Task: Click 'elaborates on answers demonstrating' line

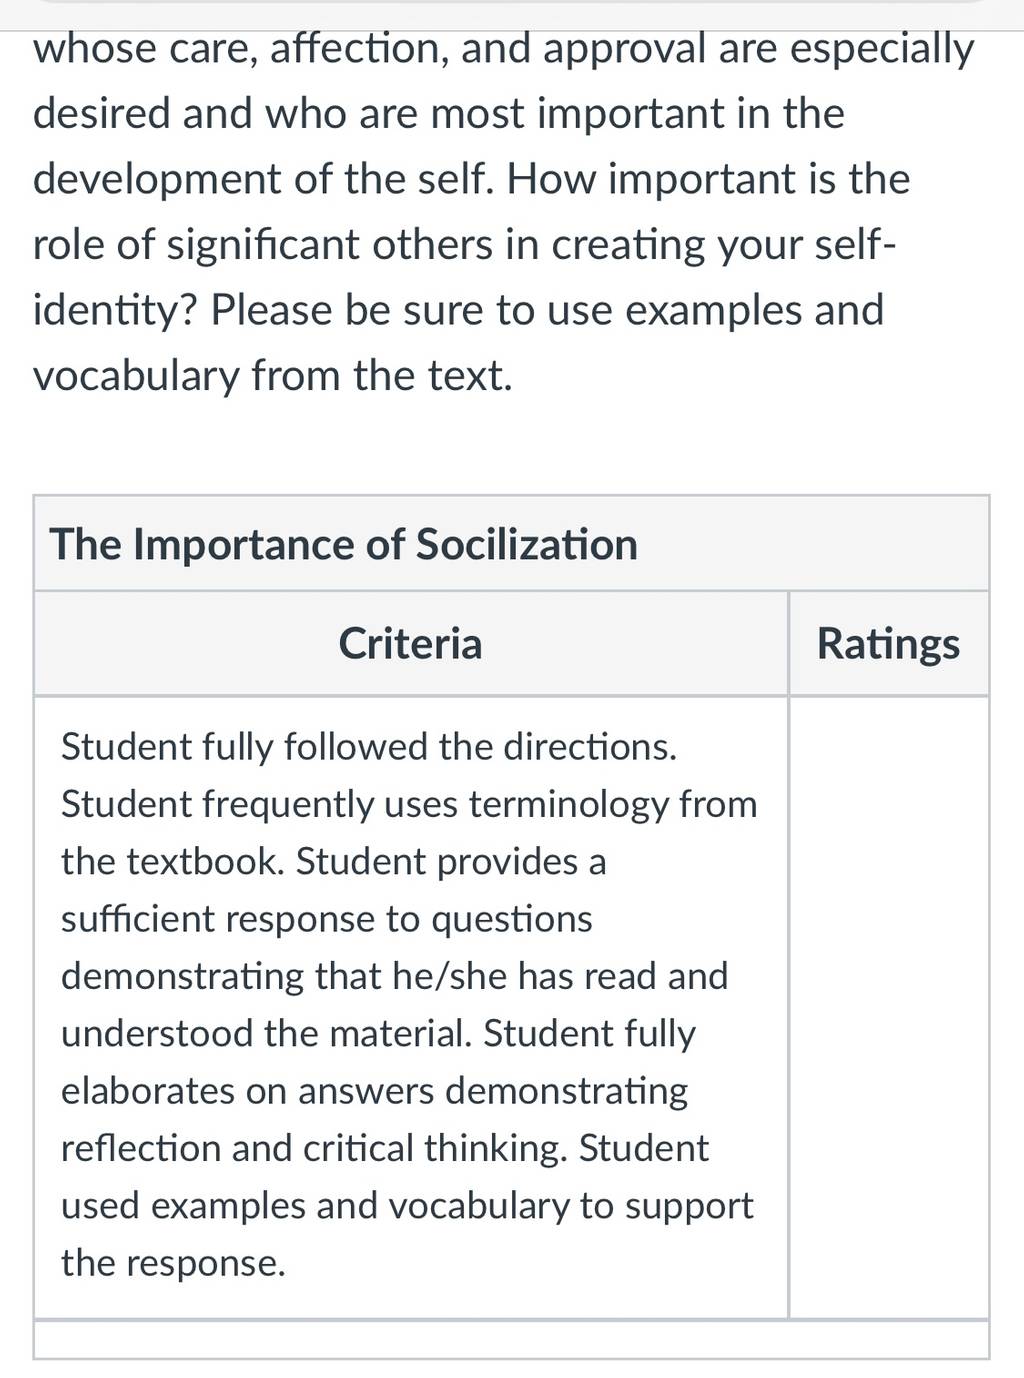Action: (375, 1091)
